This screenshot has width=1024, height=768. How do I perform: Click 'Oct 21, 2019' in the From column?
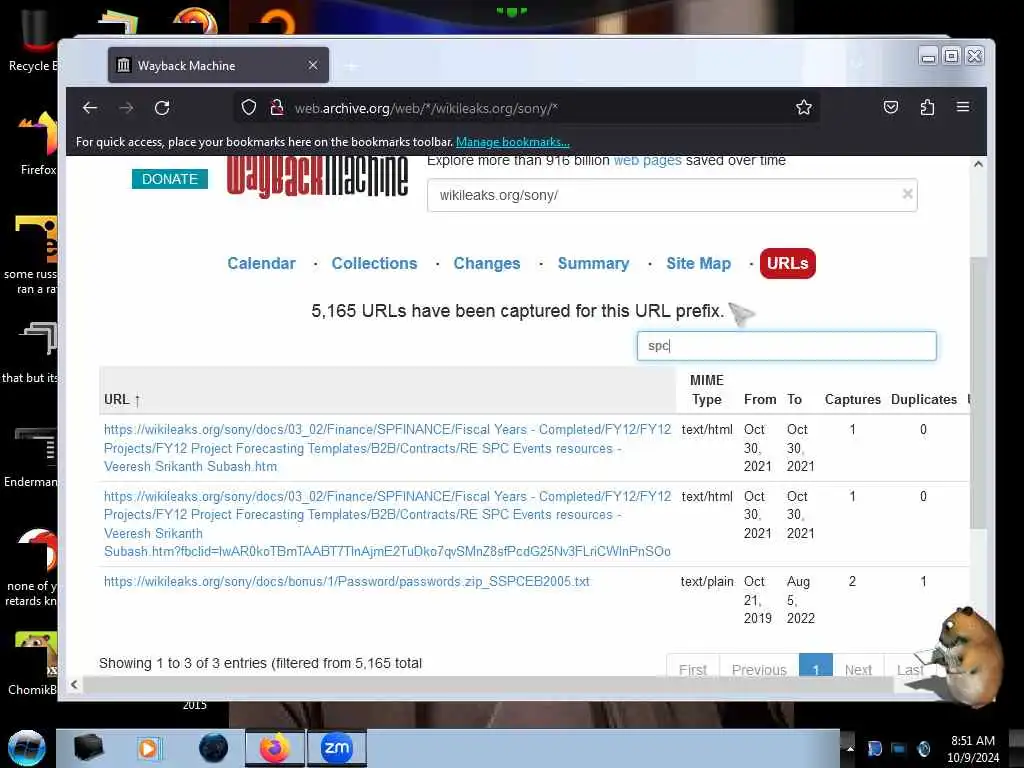tap(758, 600)
